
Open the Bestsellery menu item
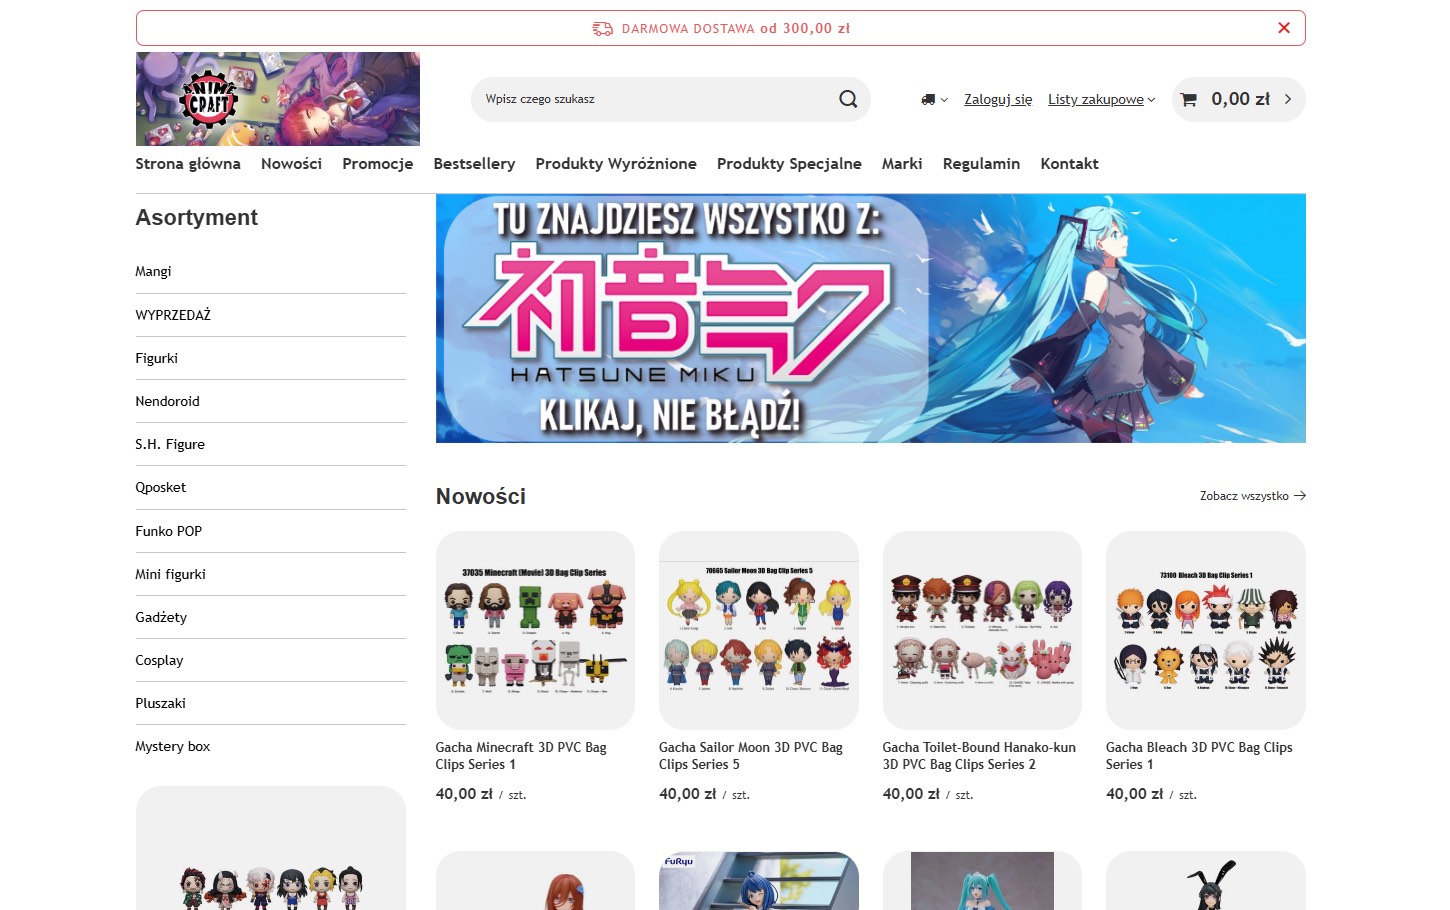pyautogui.click(x=474, y=163)
